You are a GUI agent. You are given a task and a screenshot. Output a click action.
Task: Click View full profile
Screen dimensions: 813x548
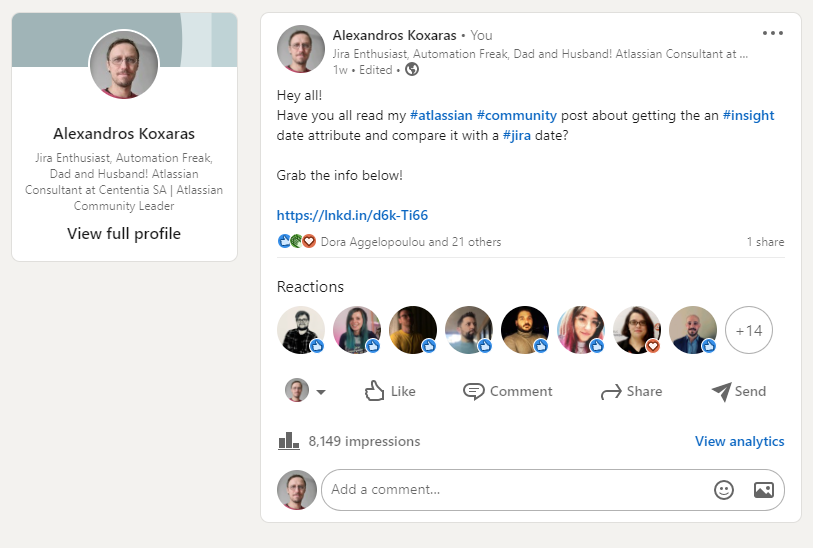124,234
